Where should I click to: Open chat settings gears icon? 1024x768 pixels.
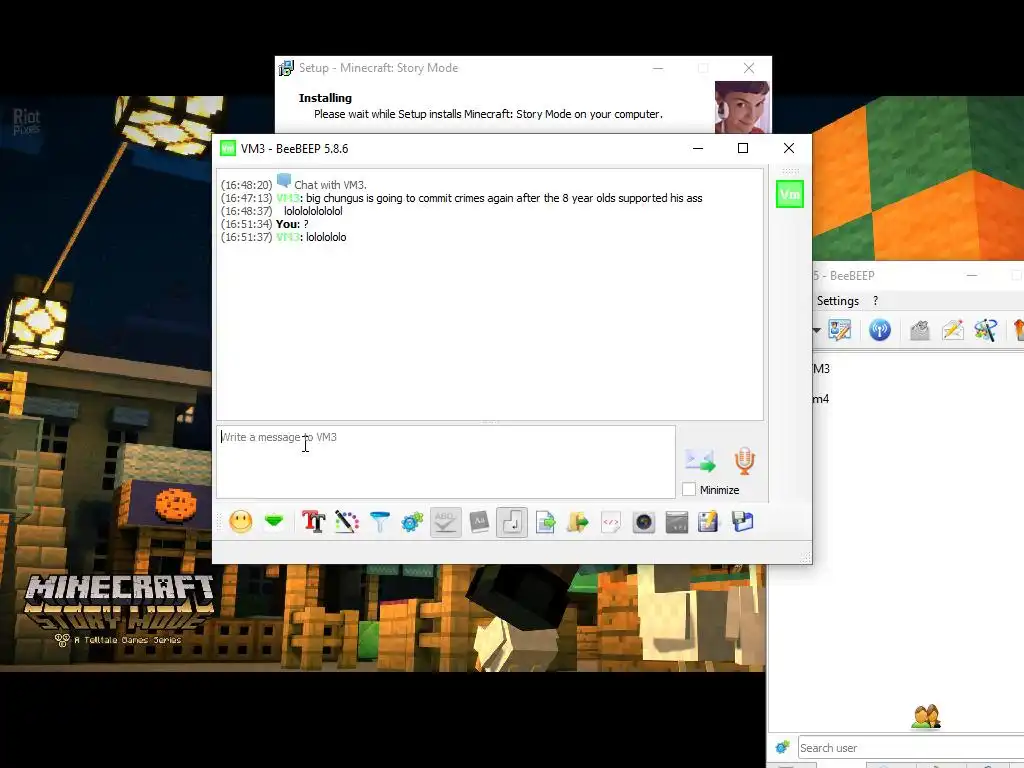(x=412, y=522)
